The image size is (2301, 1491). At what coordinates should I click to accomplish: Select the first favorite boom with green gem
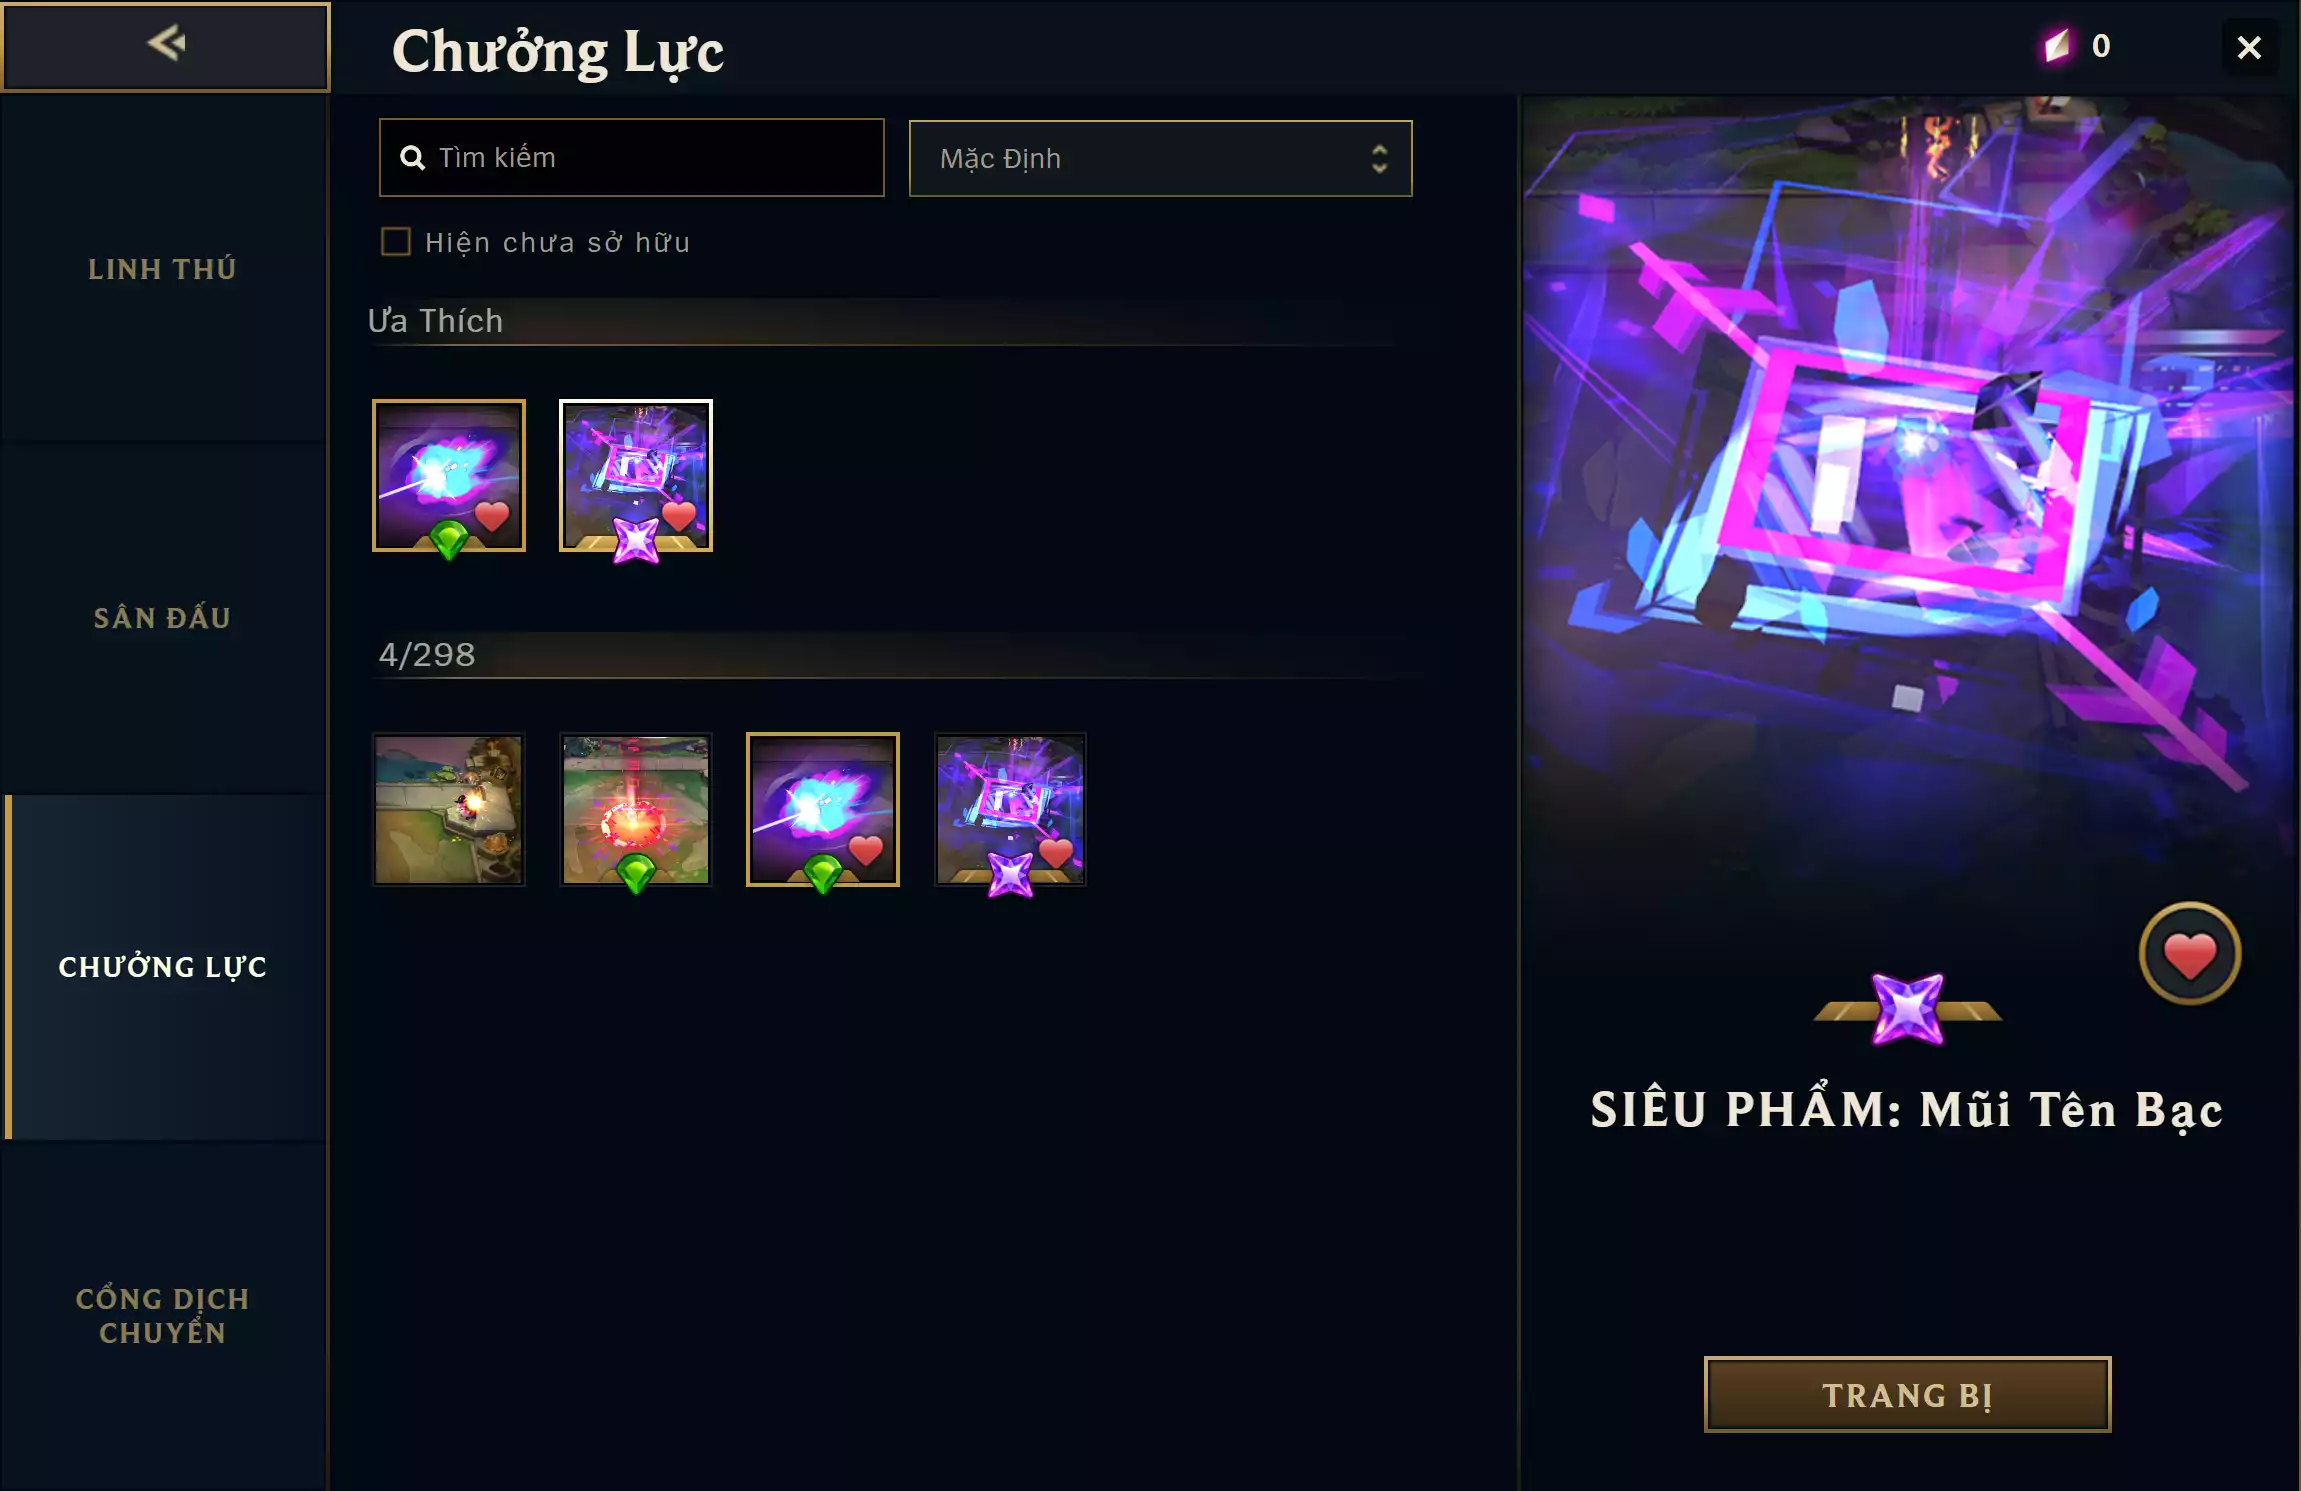point(449,476)
